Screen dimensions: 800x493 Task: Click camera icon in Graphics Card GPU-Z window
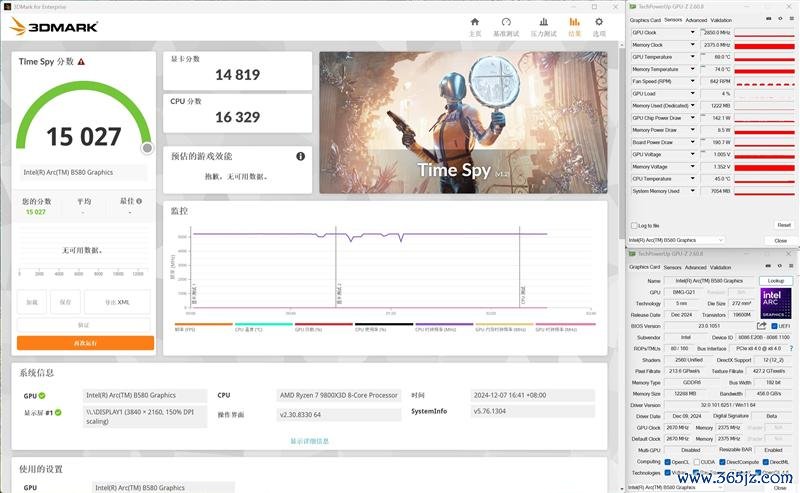[769, 266]
